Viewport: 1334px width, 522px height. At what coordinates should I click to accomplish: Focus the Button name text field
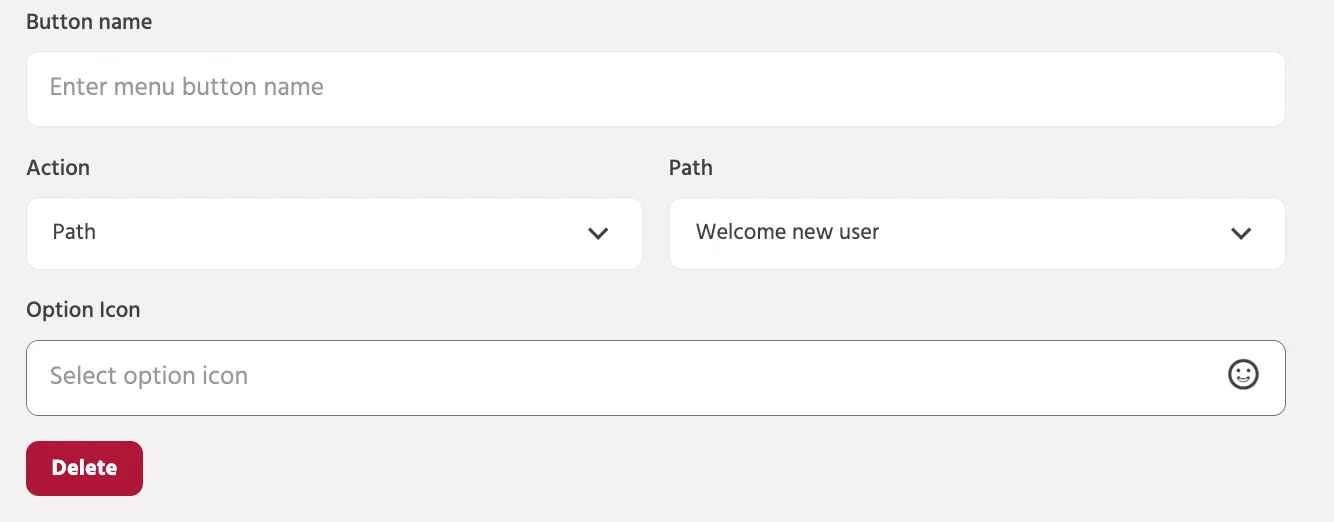click(656, 88)
